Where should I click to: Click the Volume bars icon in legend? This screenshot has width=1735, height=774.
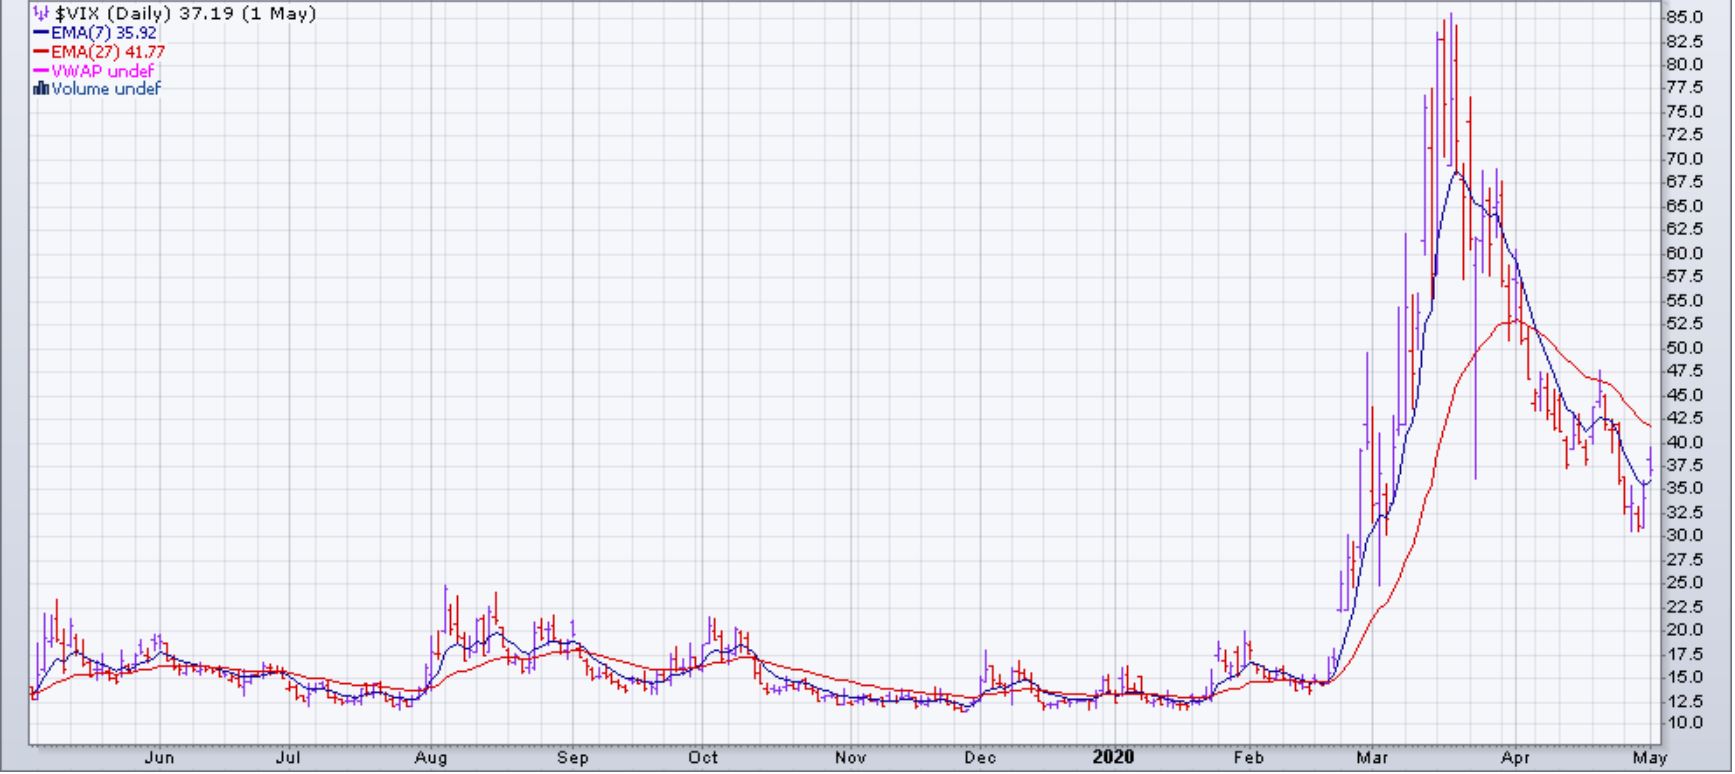click(41, 89)
